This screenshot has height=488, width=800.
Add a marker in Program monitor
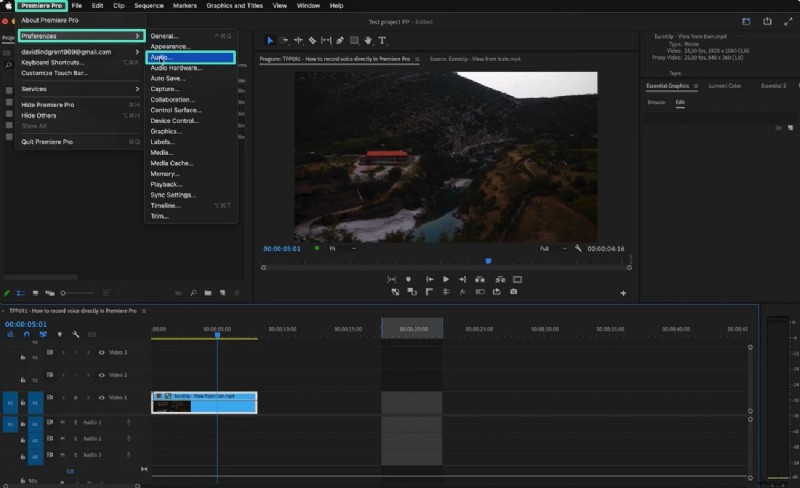(408, 279)
